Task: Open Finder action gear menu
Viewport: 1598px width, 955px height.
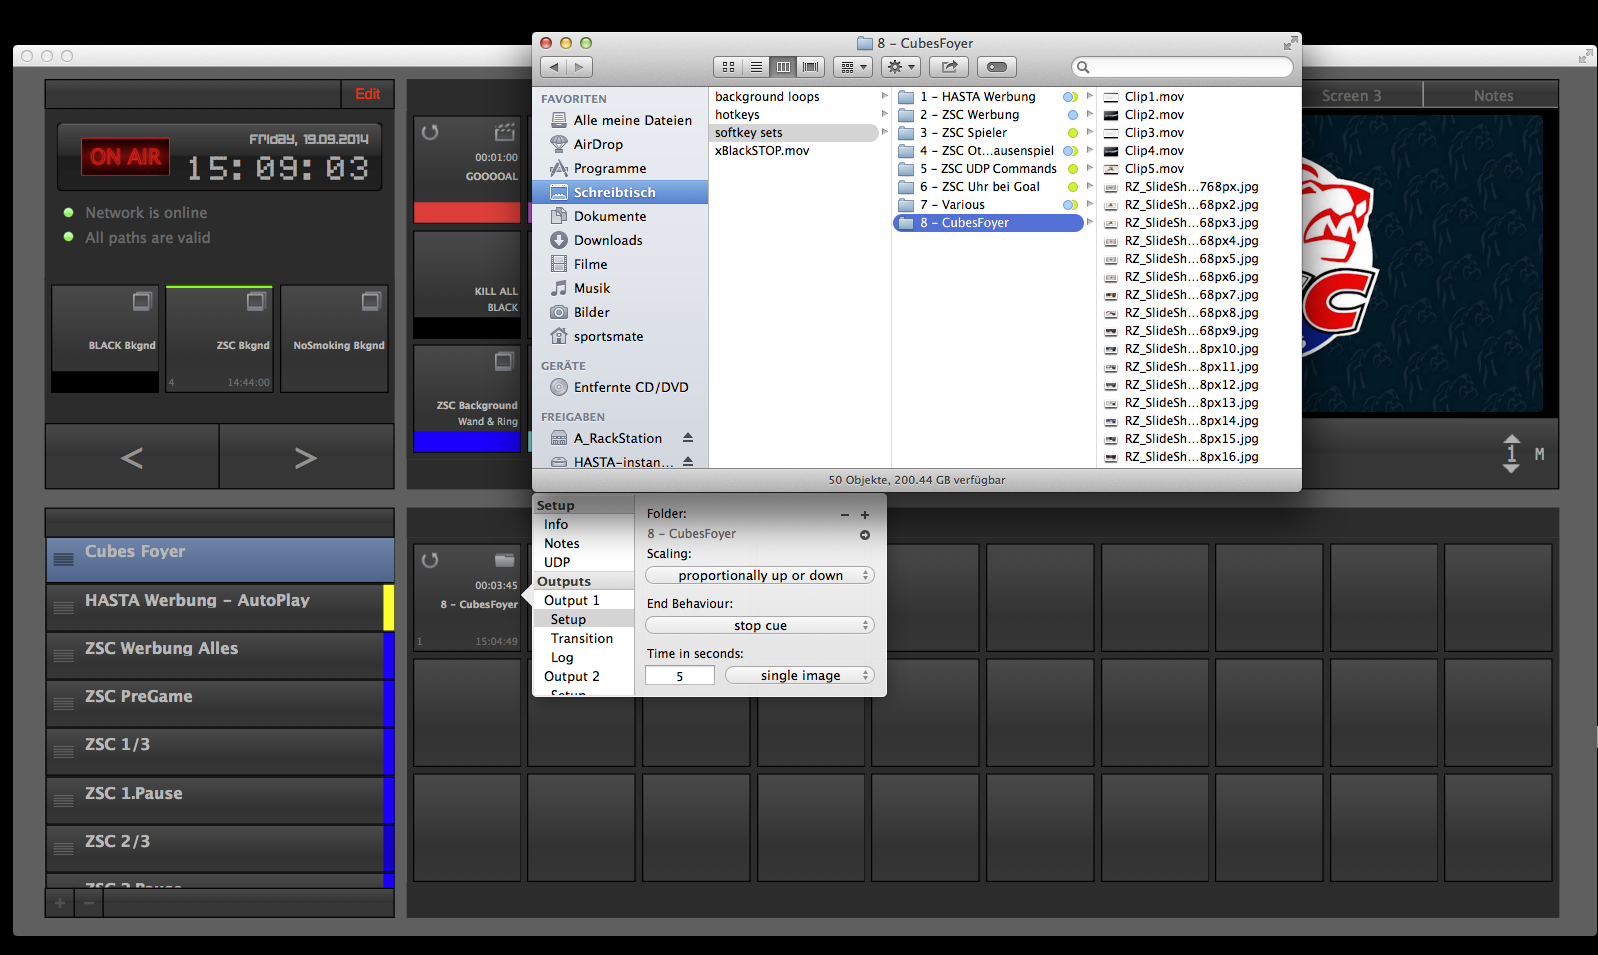Action: pyautogui.click(x=901, y=67)
